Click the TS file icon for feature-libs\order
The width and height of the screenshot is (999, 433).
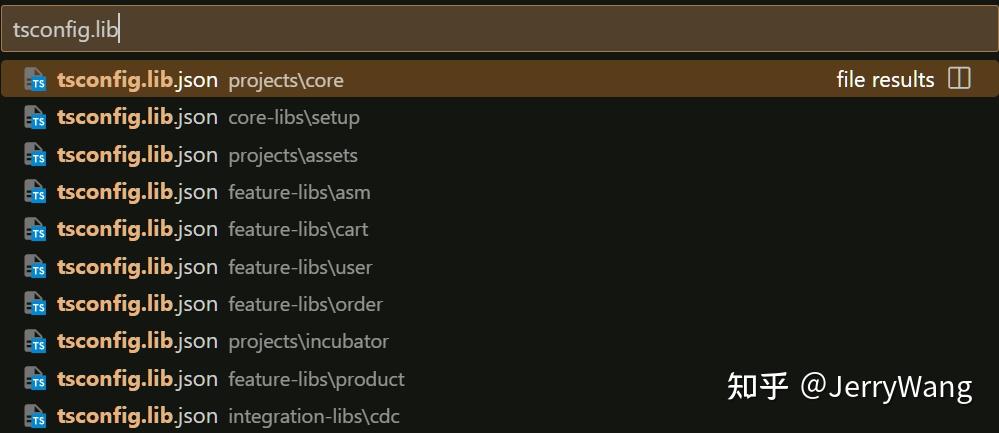(36, 304)
